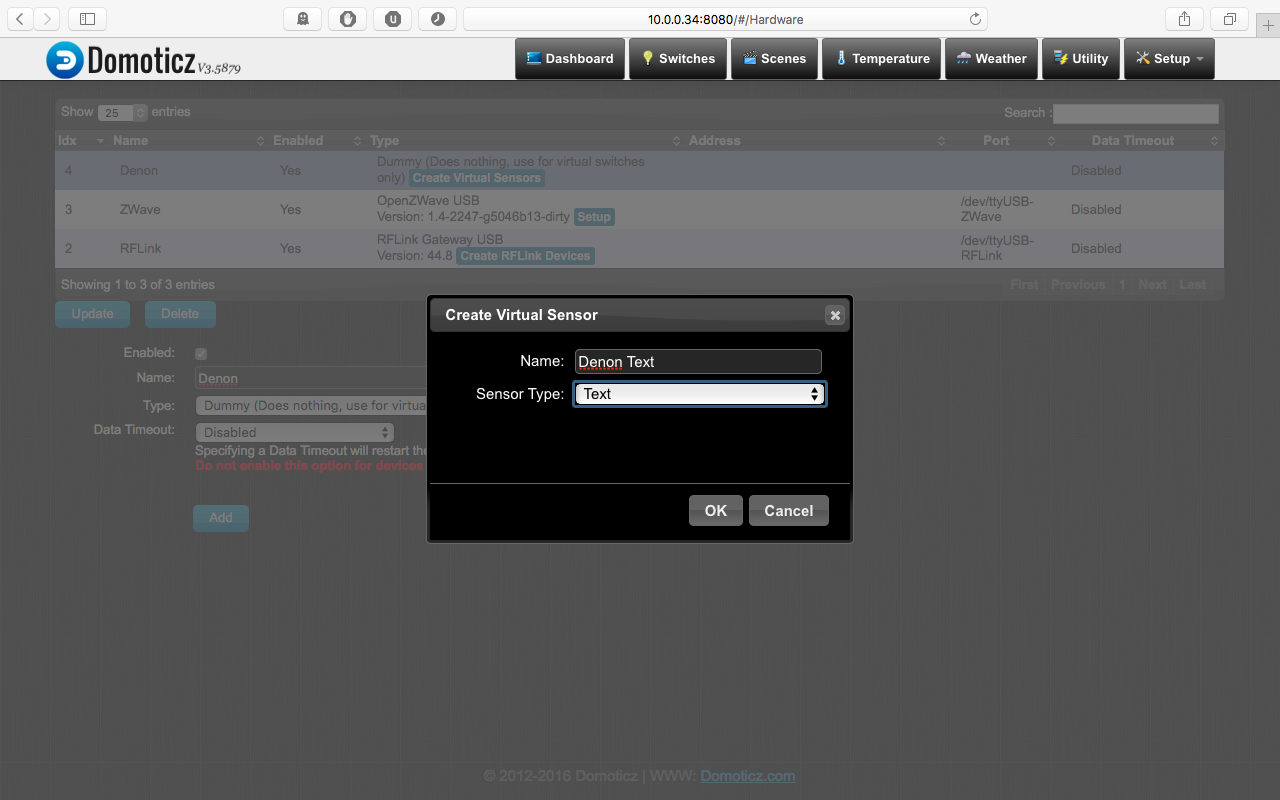1280x800 pixels.
Task: Click the Add button
Action: pyautogui.click(x=221, y=518)
